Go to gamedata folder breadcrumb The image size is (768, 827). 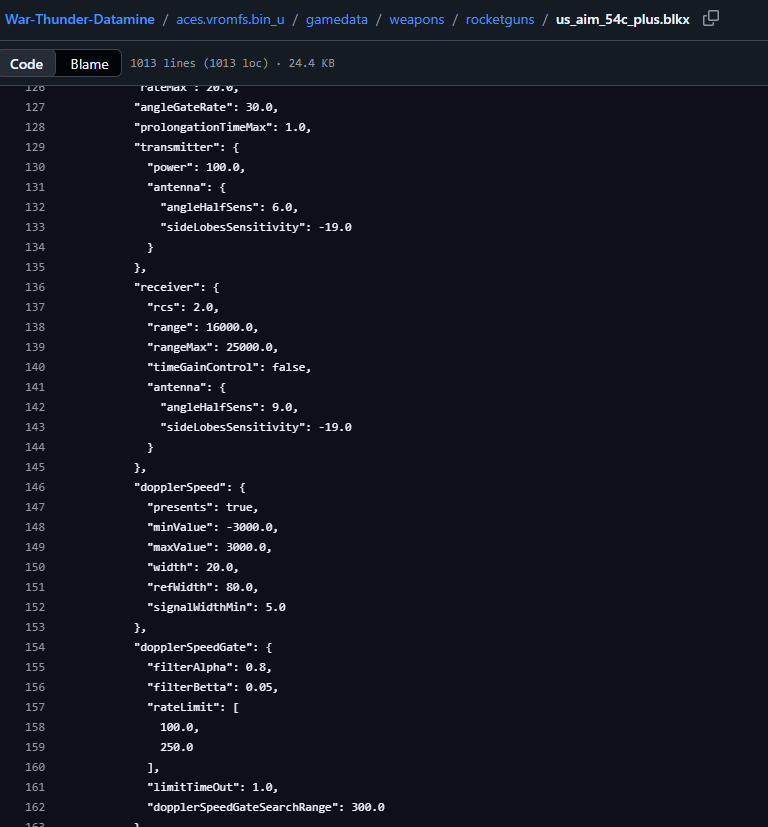coord(337,20)
